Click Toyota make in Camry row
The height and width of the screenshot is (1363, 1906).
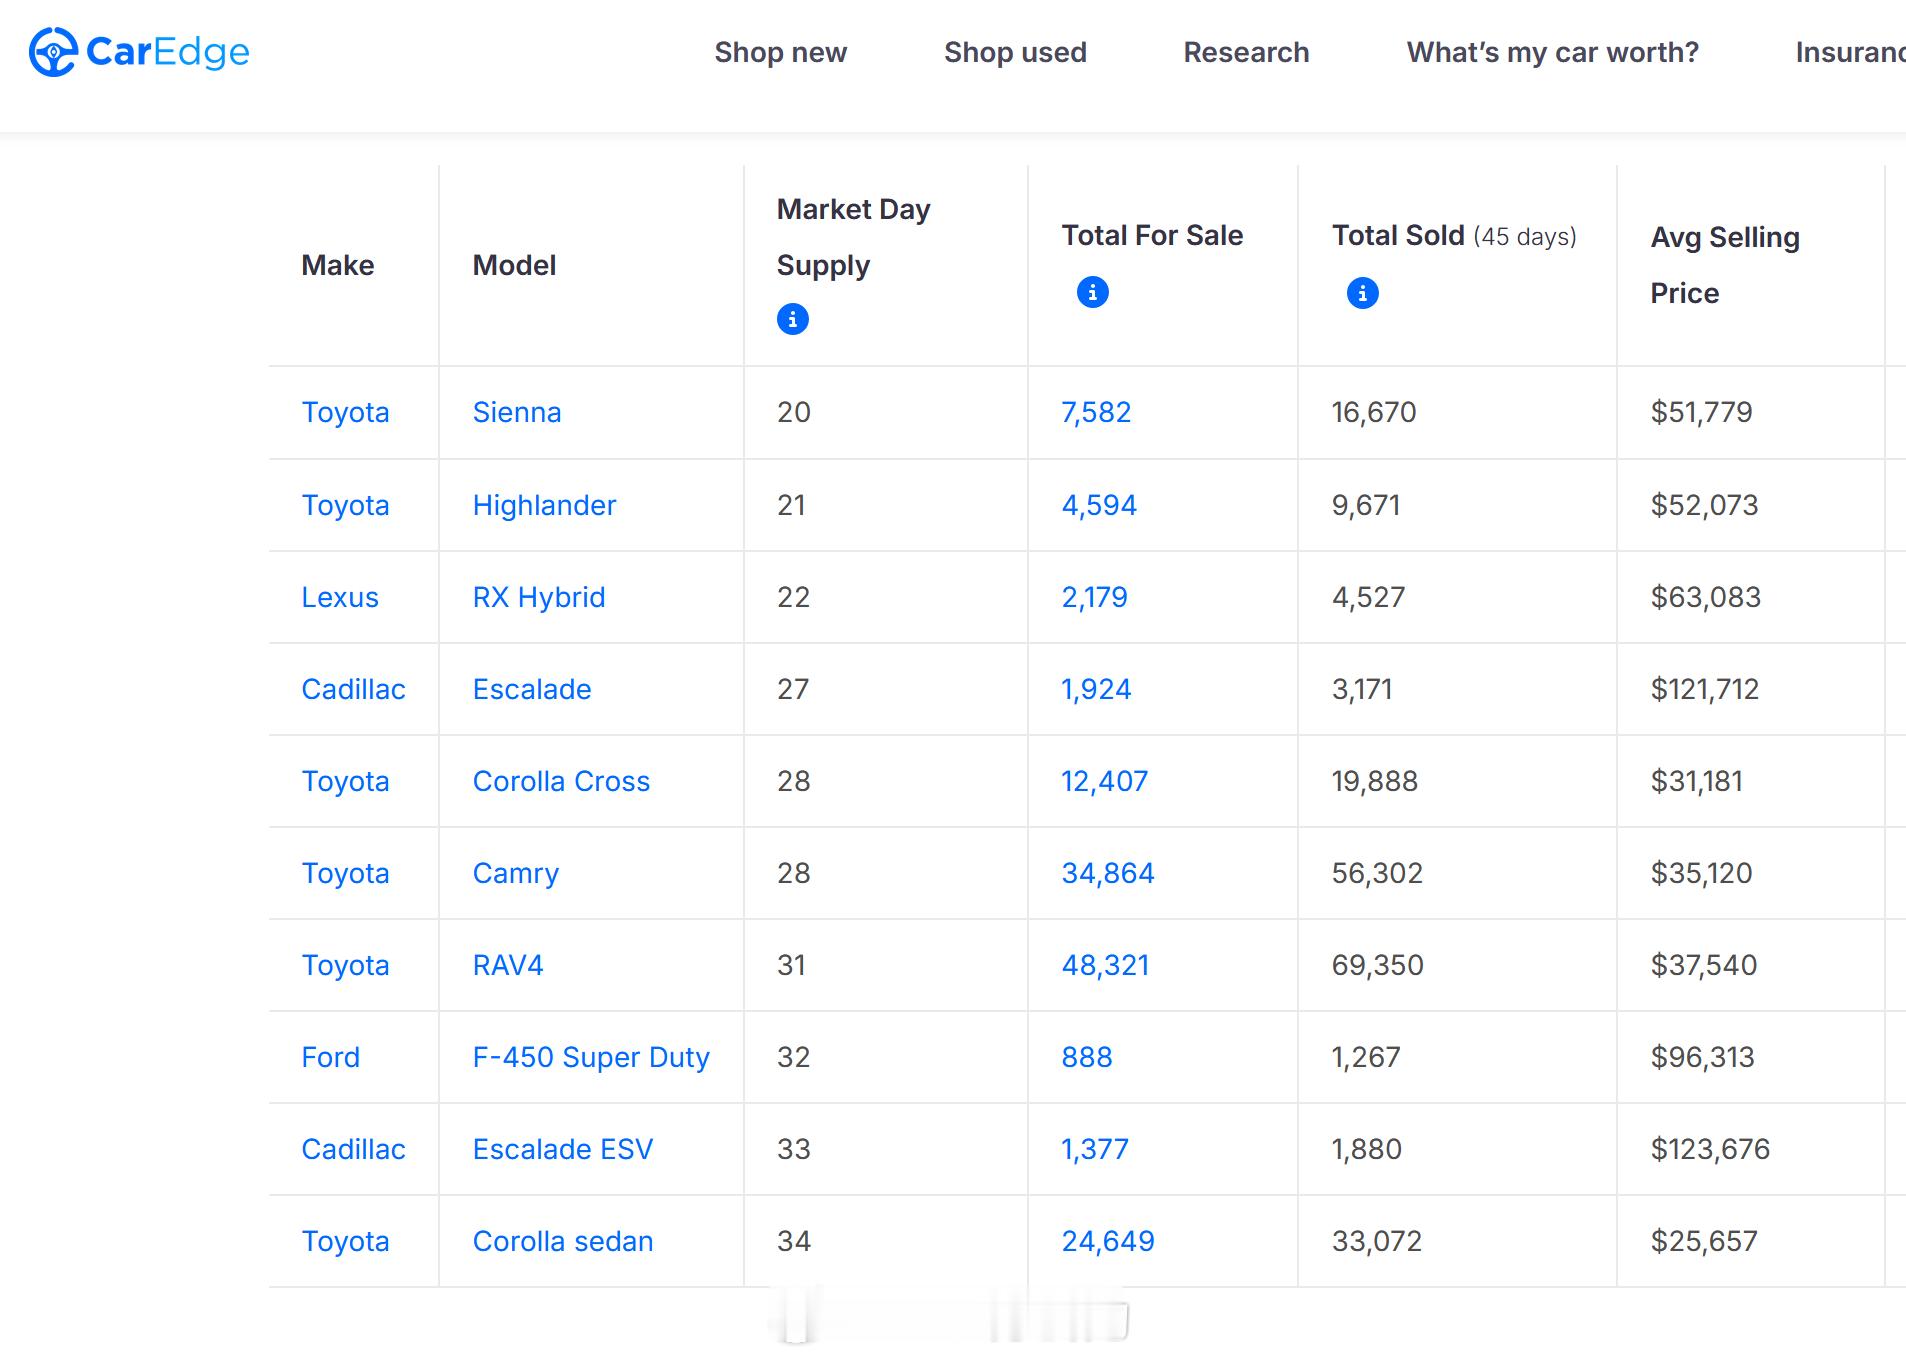(345, 873)
